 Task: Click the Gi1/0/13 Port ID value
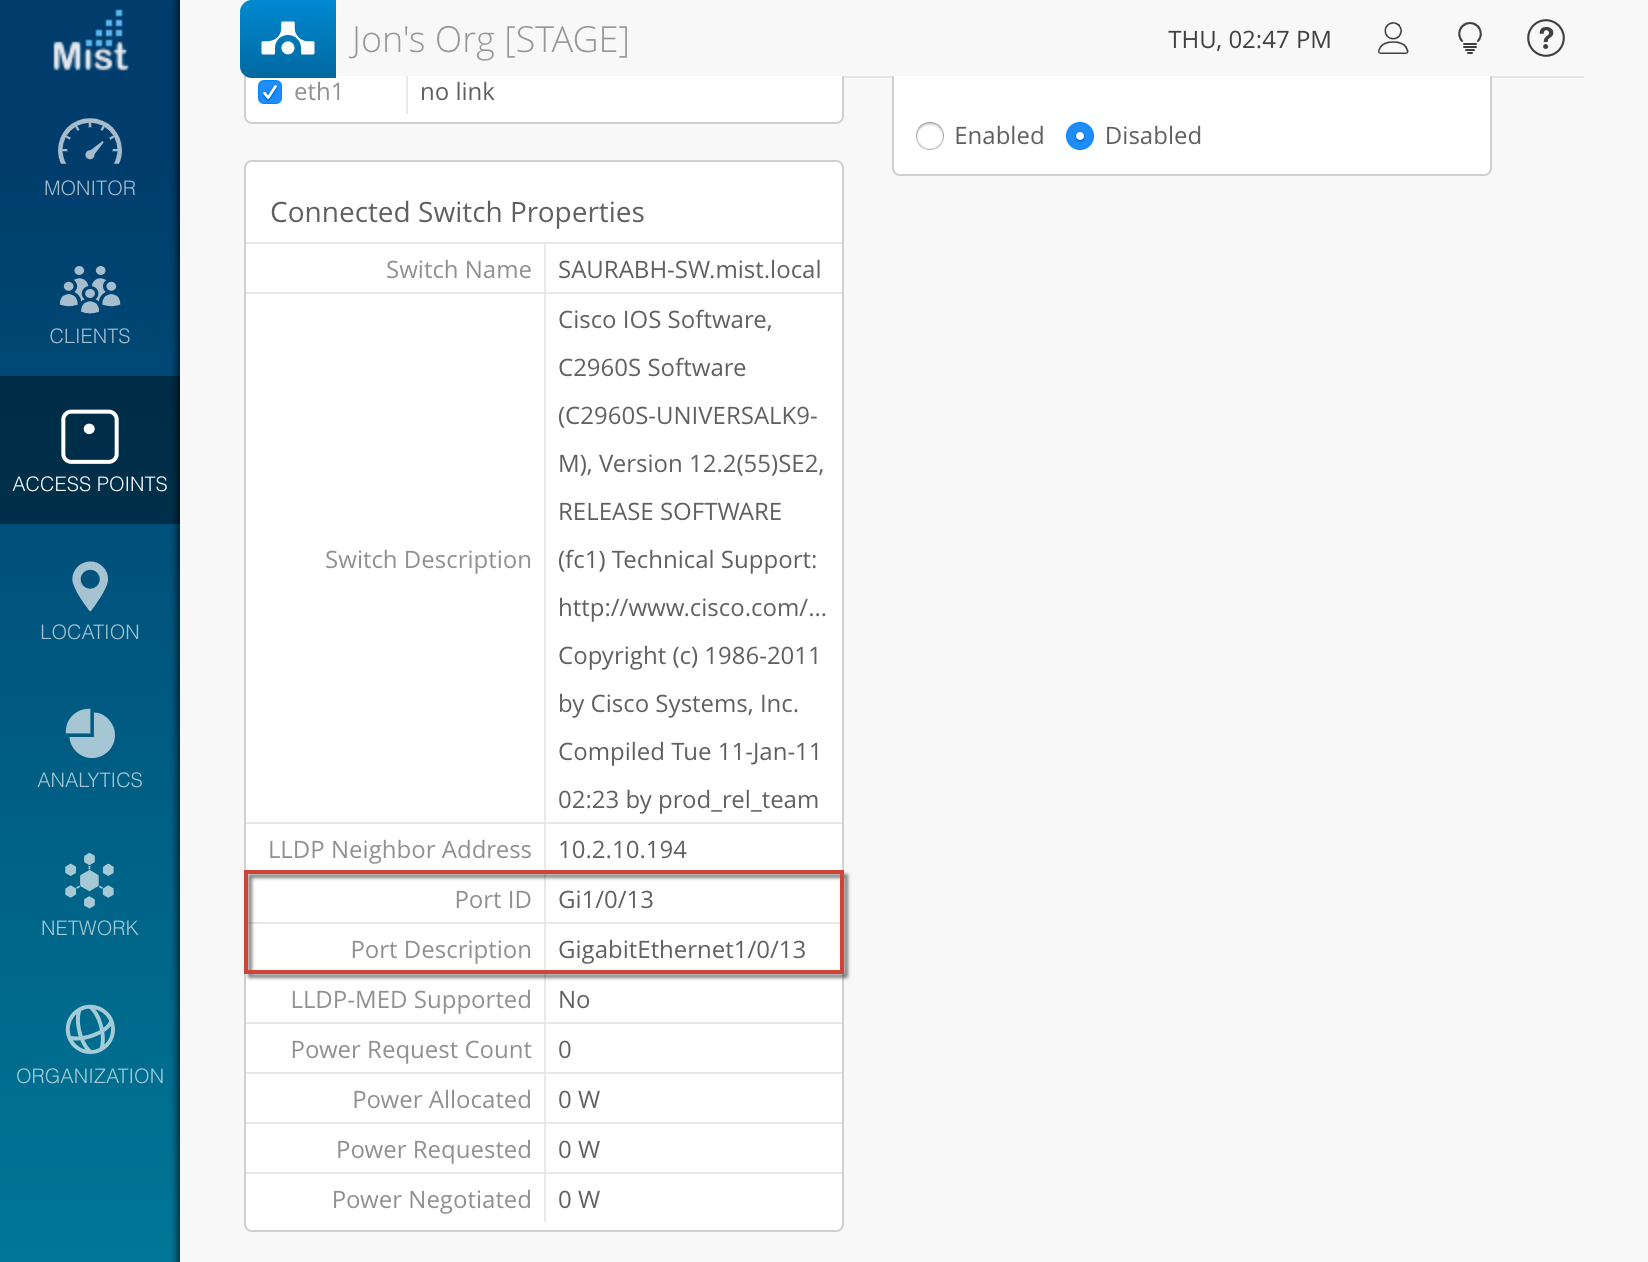[606, 900]
